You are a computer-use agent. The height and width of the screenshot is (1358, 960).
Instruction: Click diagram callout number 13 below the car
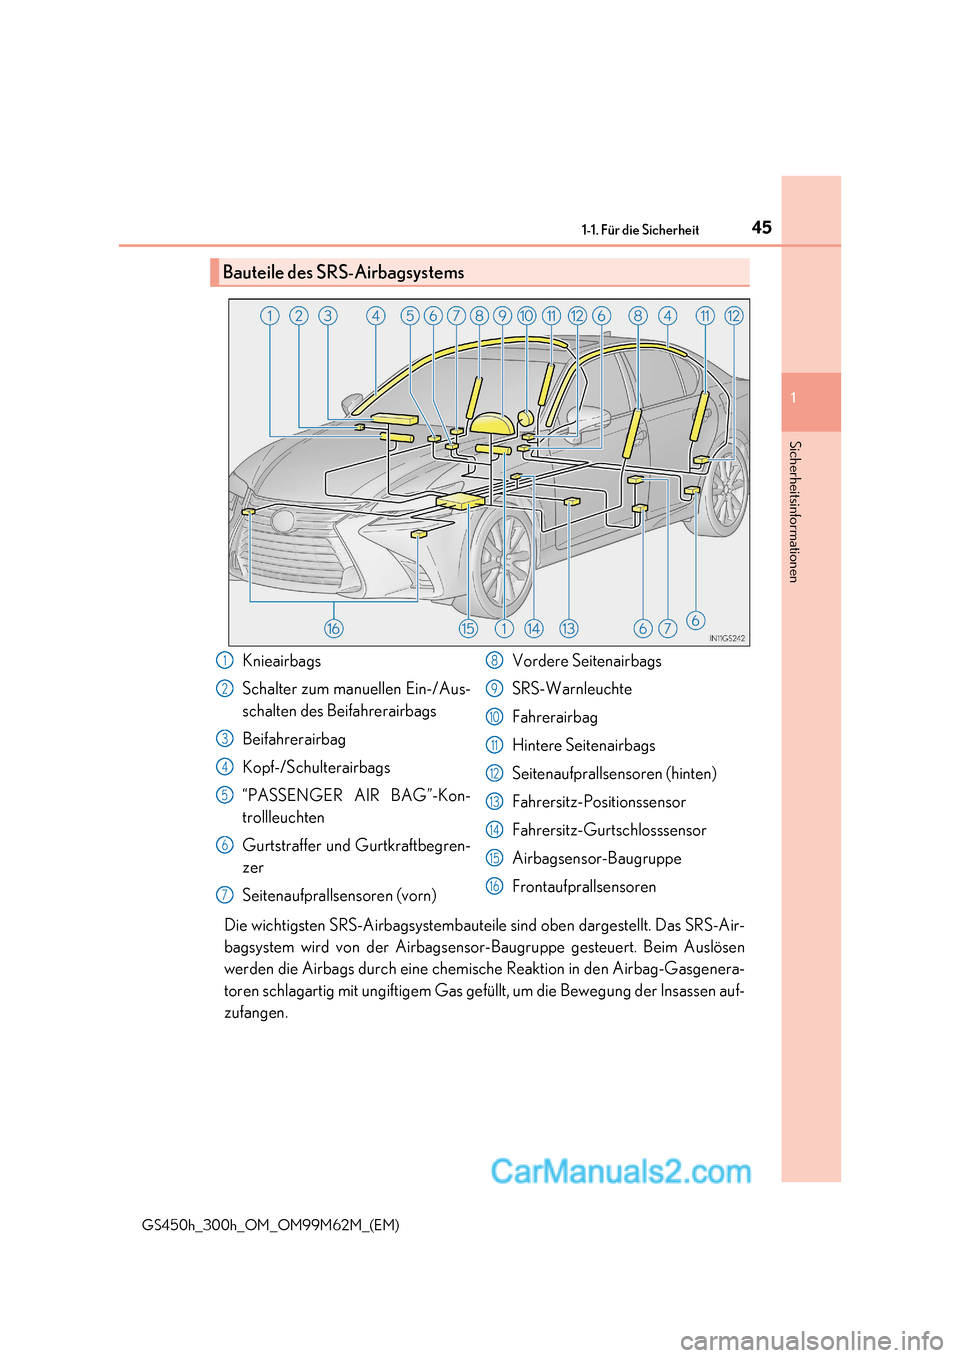(568, 628)
